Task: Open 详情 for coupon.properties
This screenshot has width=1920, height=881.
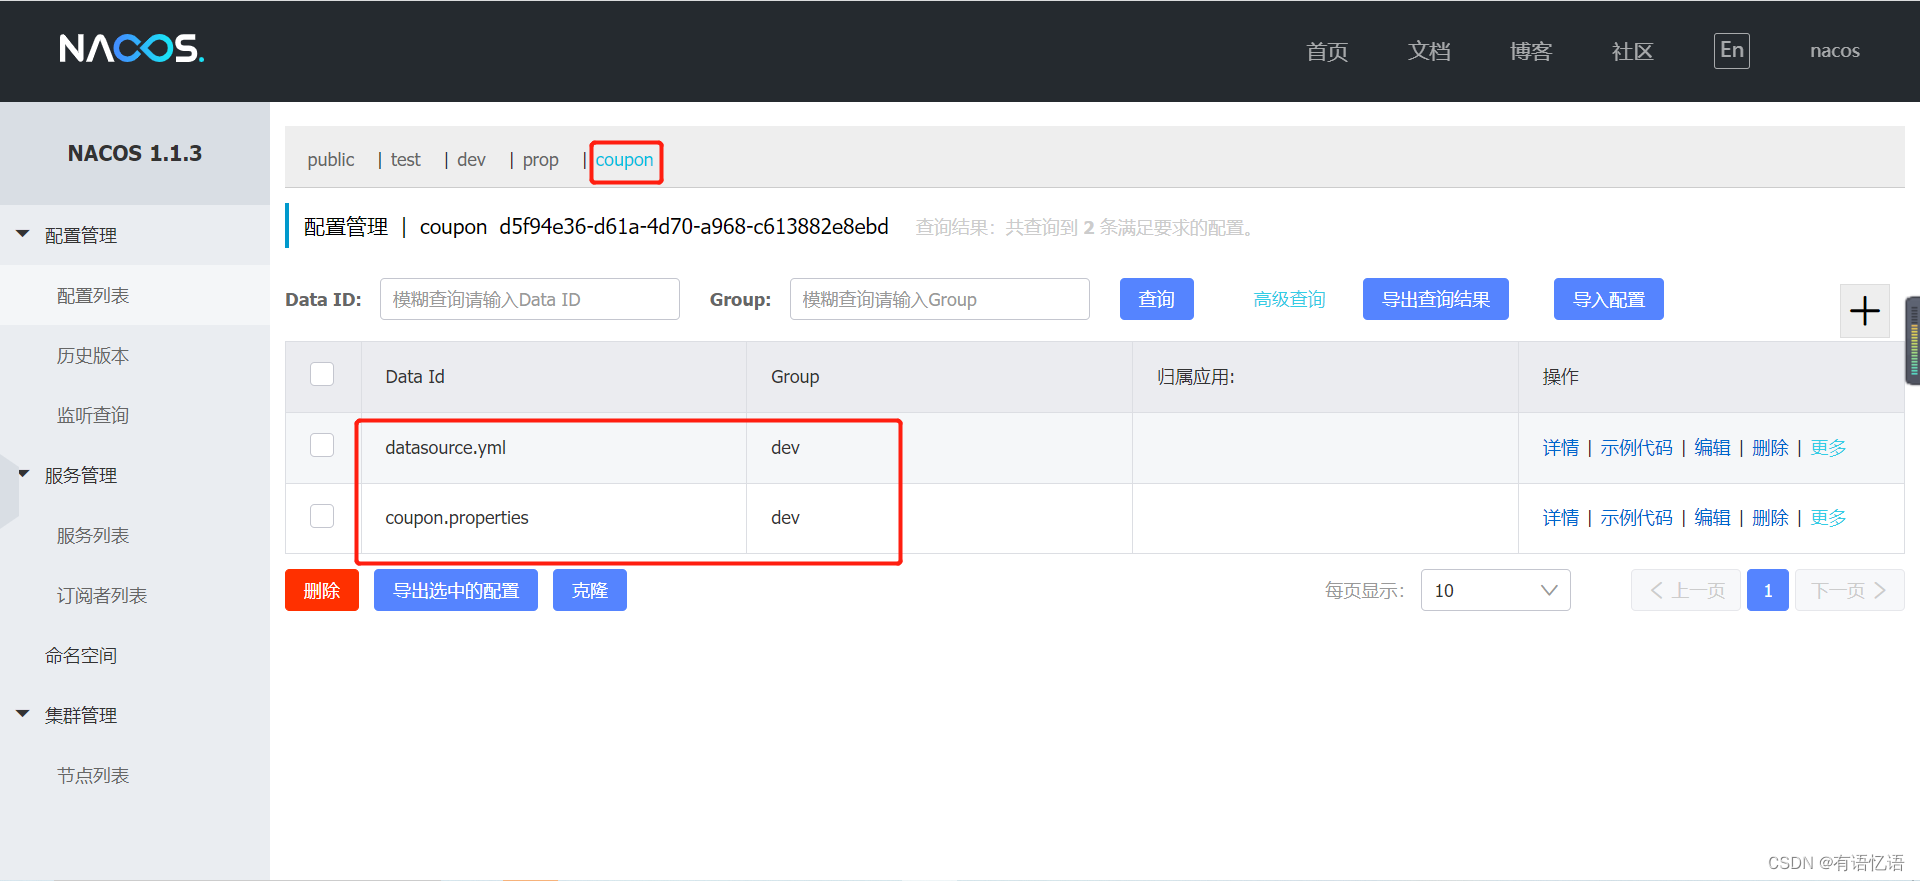Action: click(1560, 518)
